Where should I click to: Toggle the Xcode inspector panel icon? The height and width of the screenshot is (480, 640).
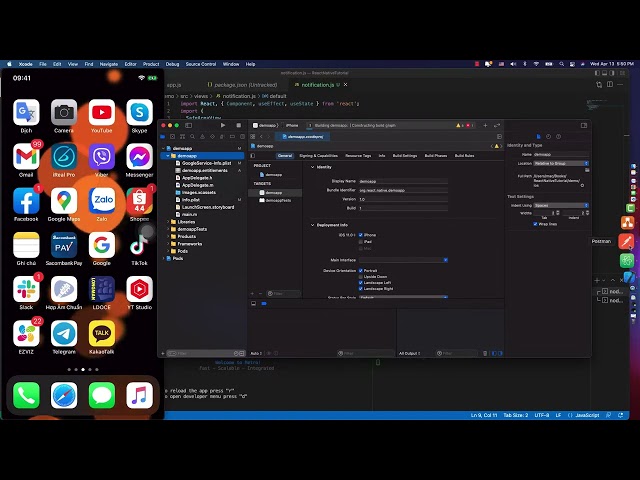pos(584,125)
